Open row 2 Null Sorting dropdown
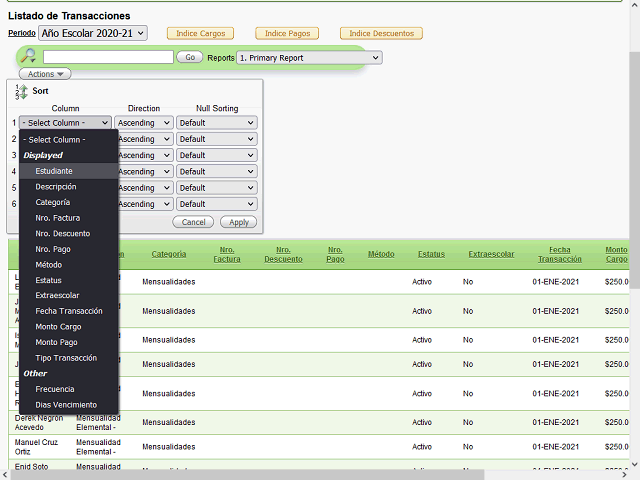 click(x=217, y=139)
